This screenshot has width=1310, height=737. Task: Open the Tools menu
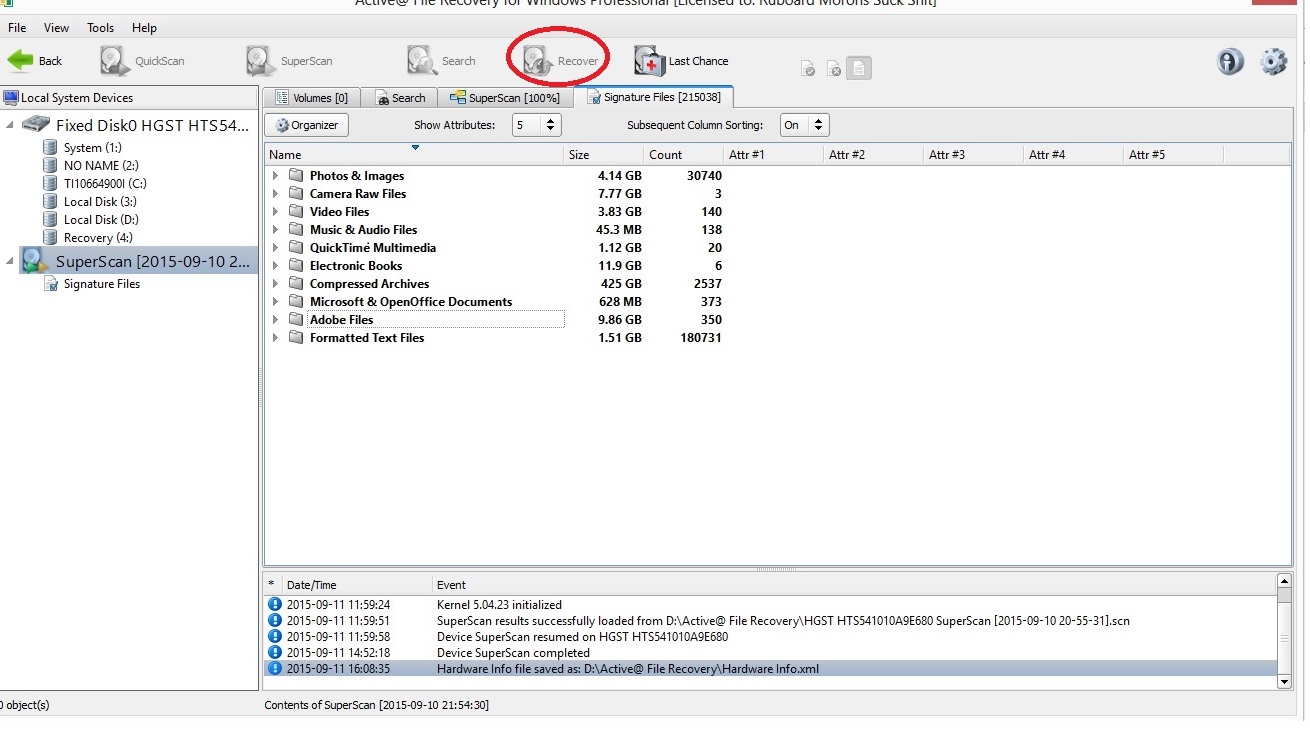pyautogui.click(x=100, y=28)
